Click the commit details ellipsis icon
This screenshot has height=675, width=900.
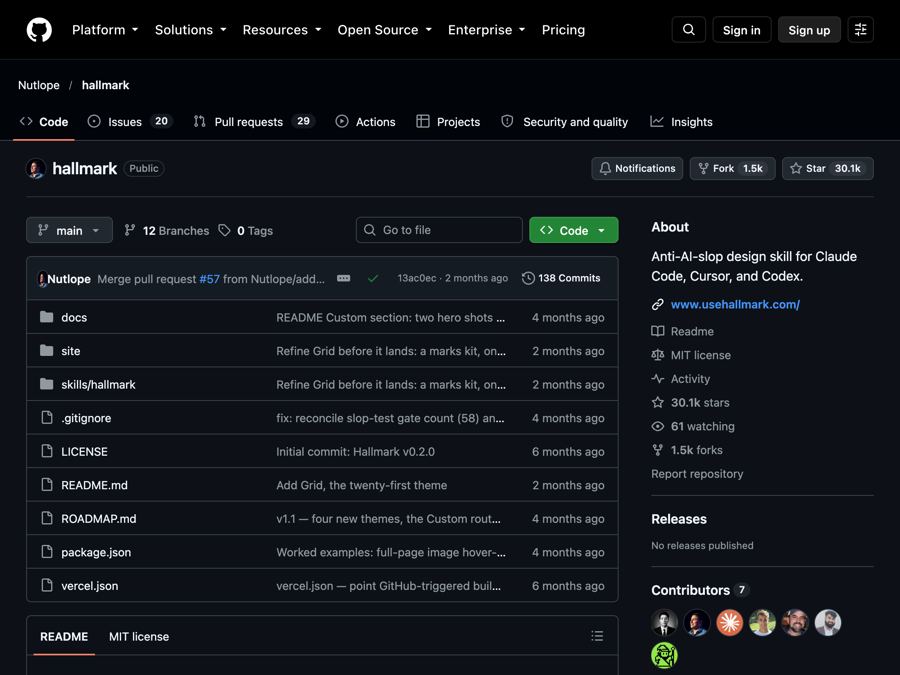coord(344,278)
